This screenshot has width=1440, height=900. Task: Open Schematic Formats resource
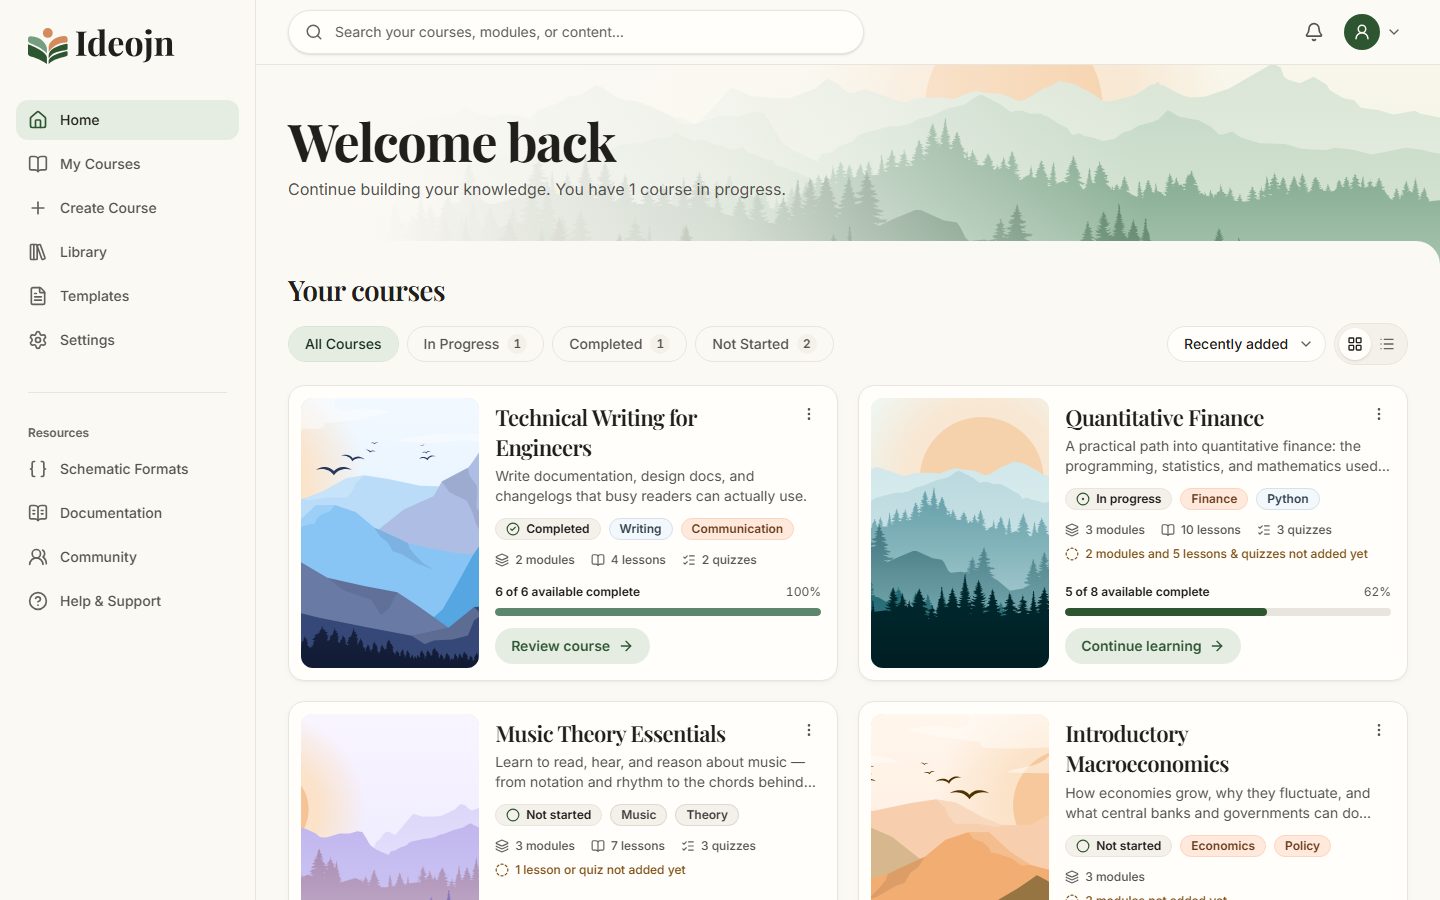click(127, 469)
